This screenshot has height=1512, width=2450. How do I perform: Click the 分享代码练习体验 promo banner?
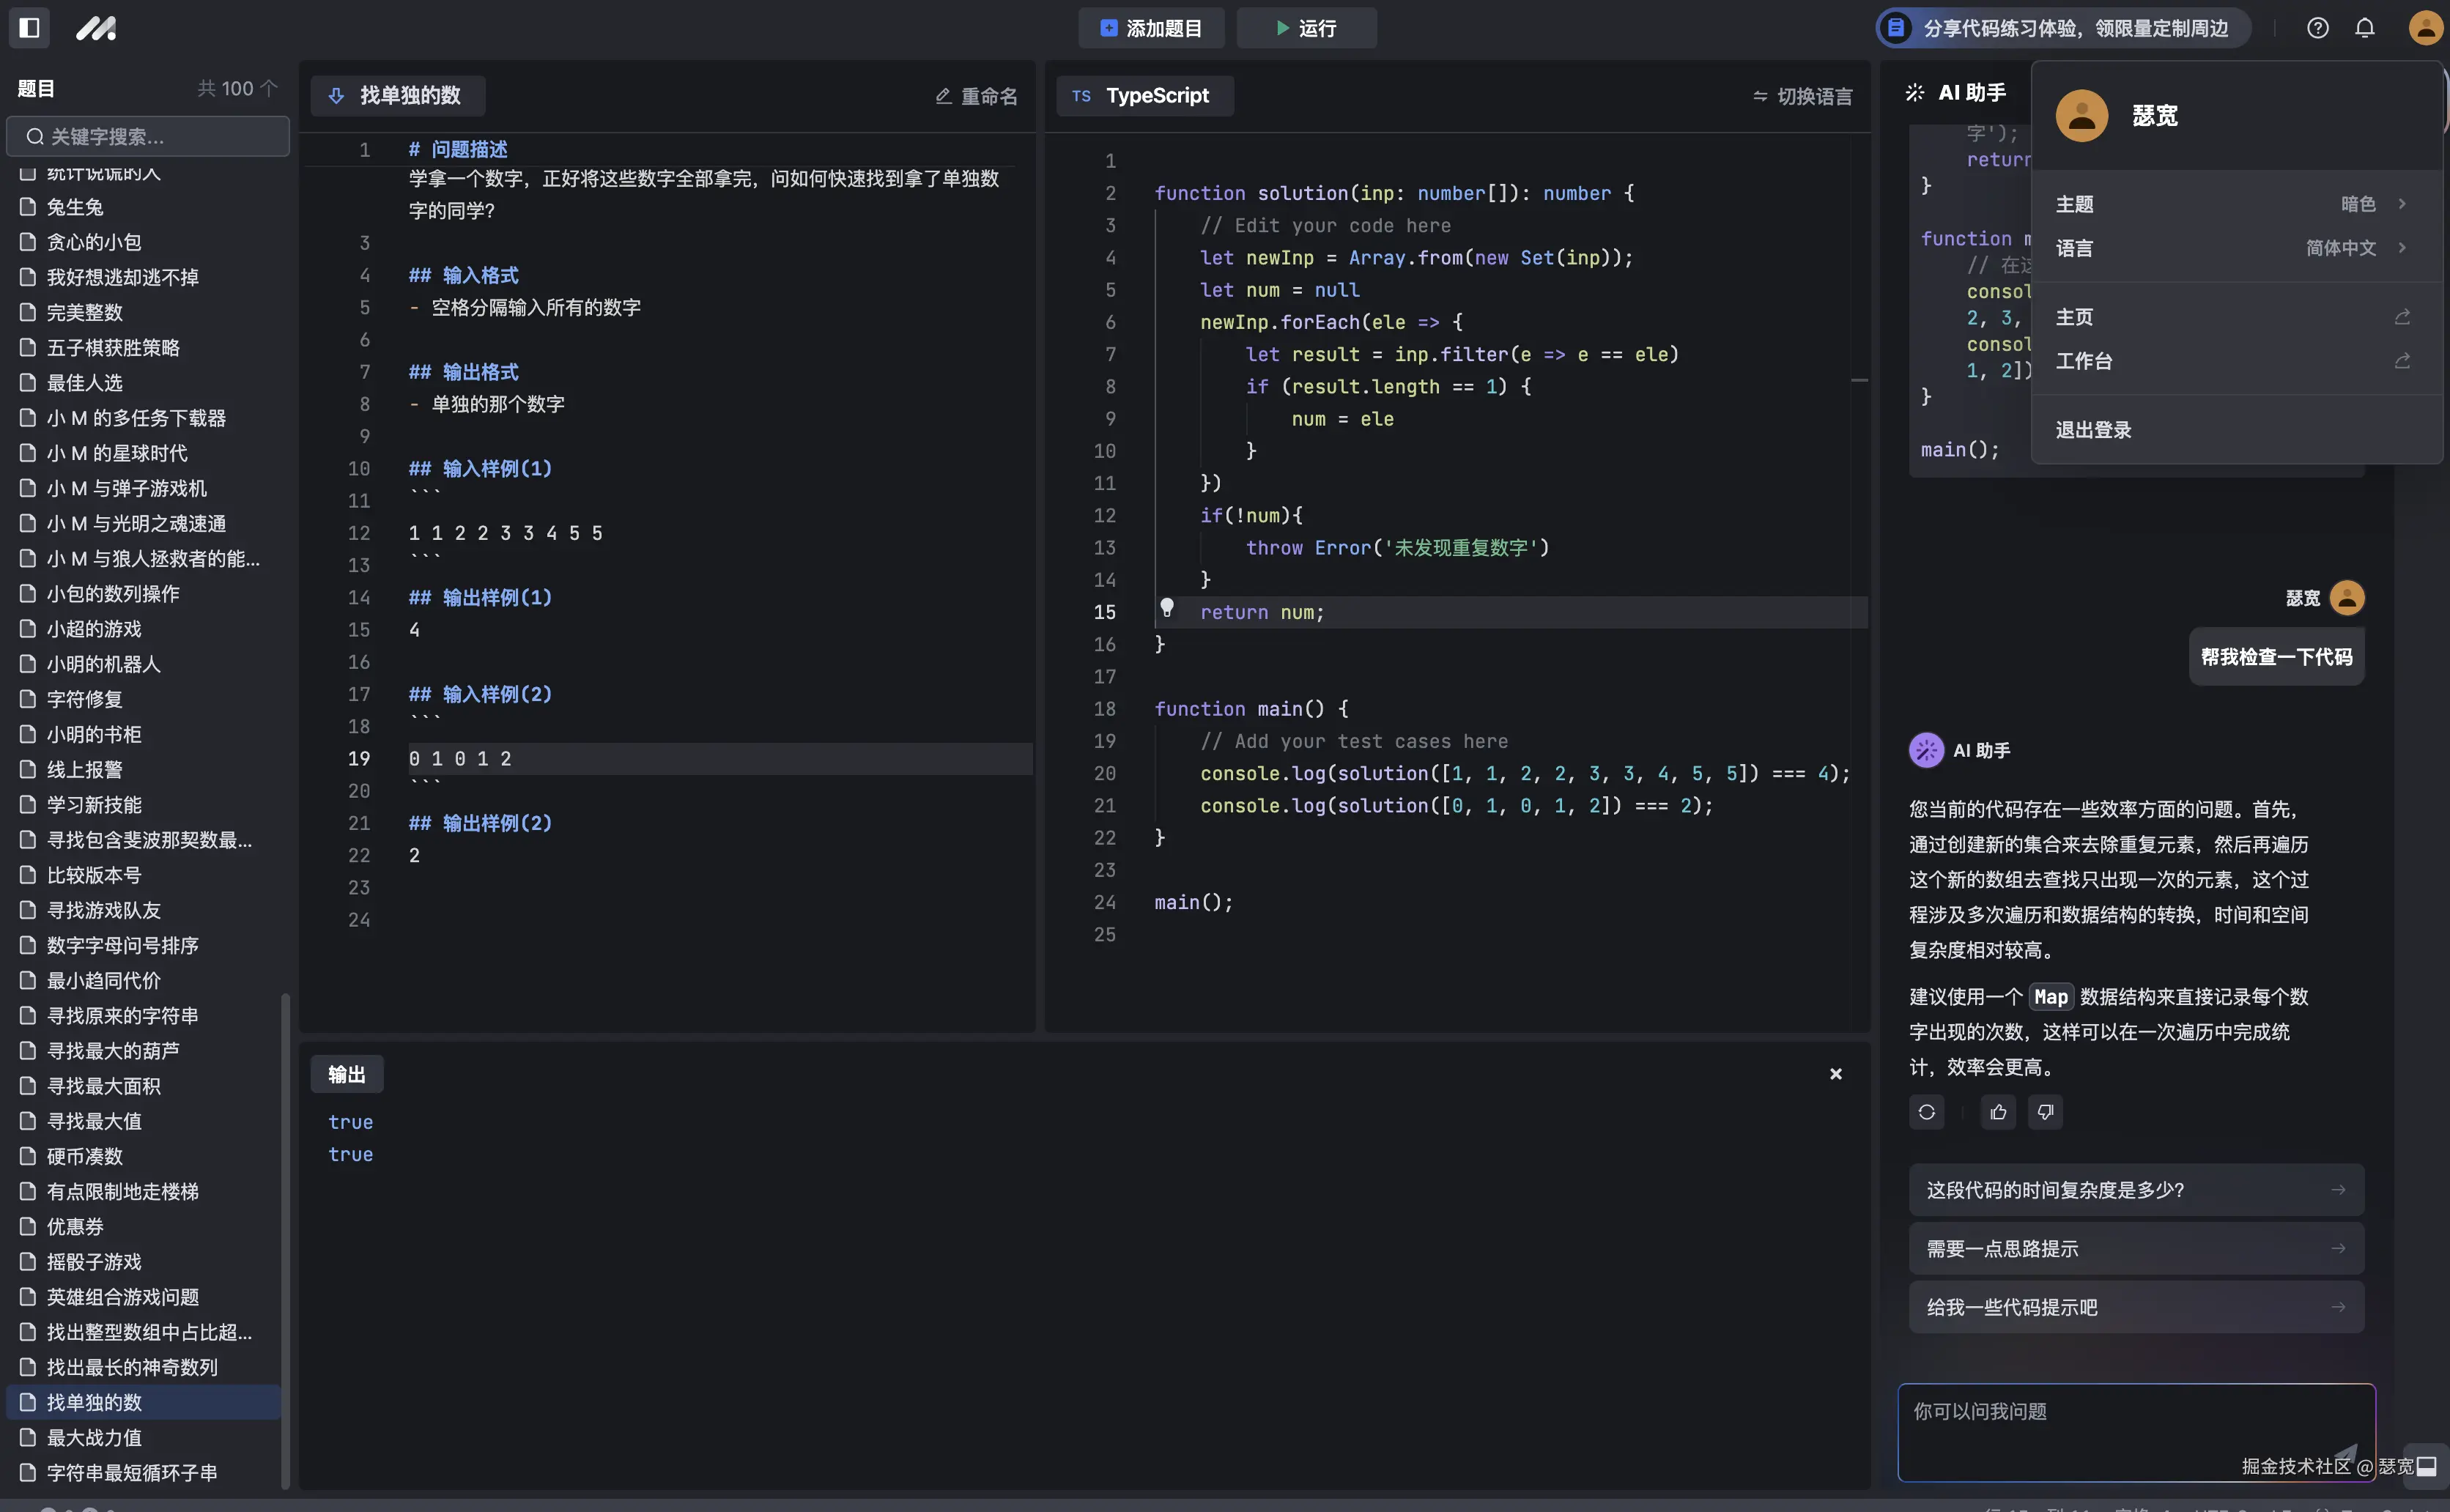(2063, 28)
